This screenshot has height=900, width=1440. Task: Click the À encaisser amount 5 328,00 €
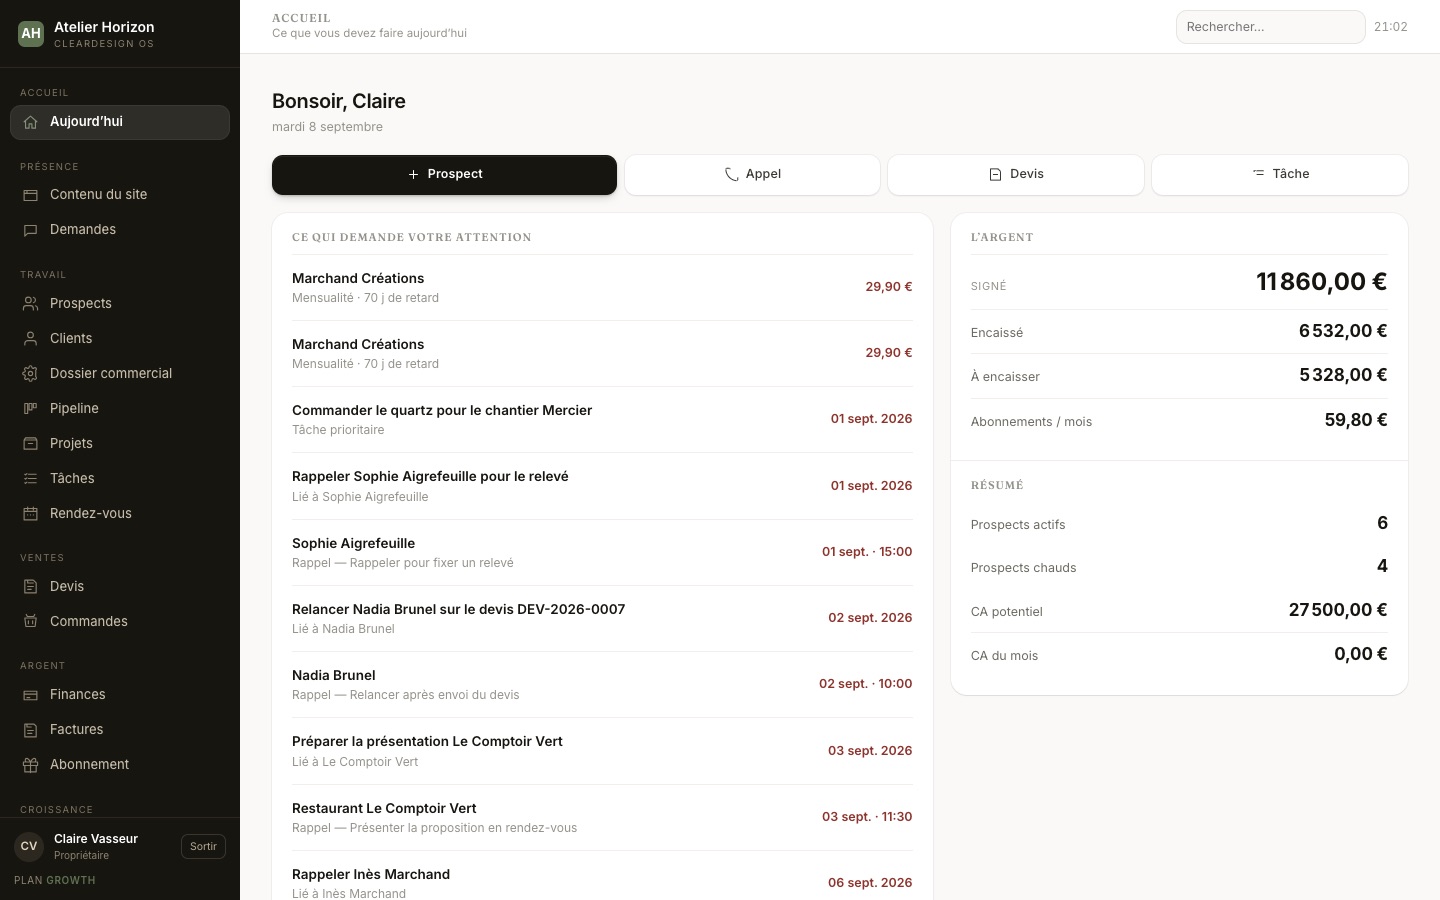pyautogui.click(x=1343, y=375)
